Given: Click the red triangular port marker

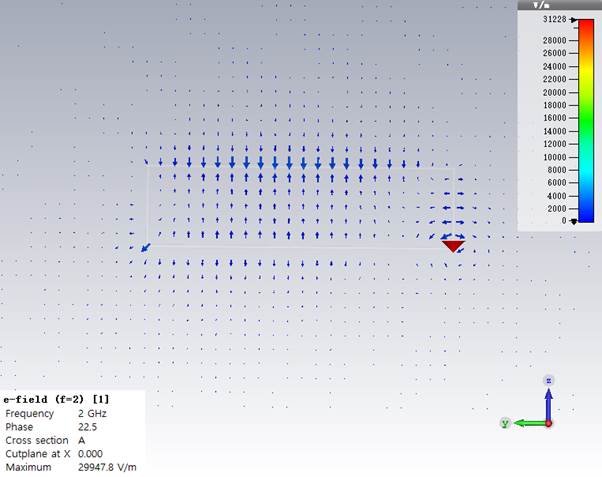Looking at the screenshot, I should pos(453,245).
